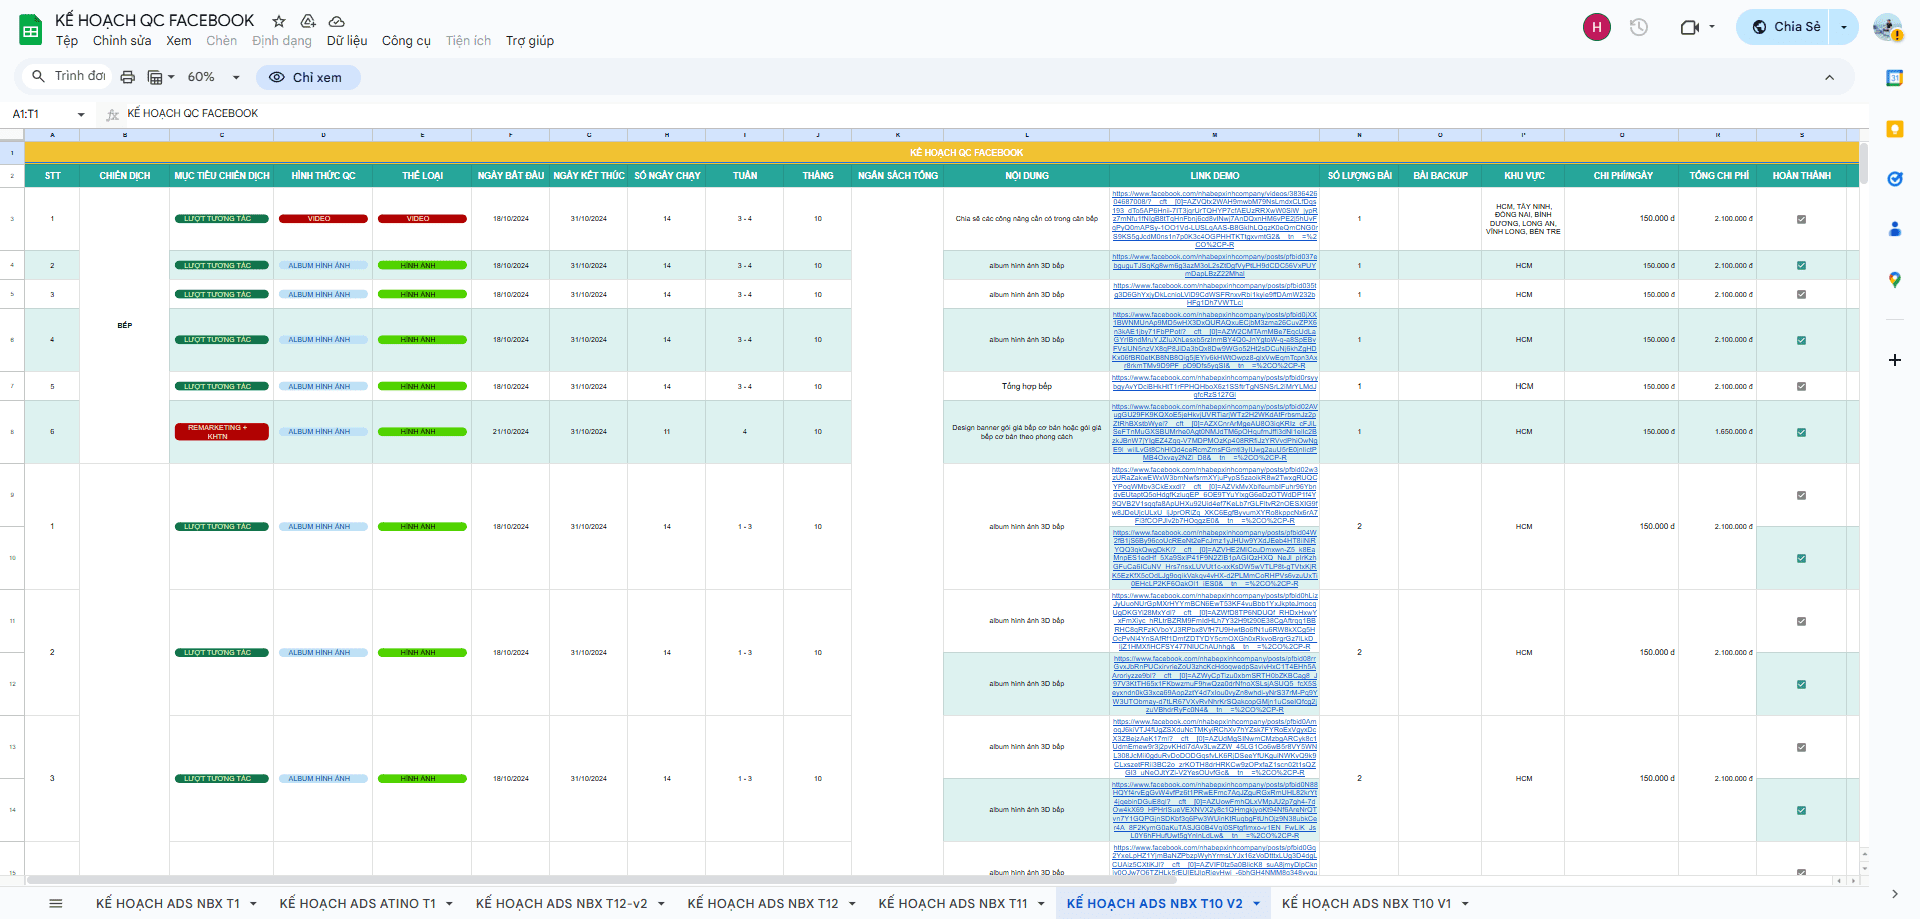Open version history clock icon

point(1638,27)
